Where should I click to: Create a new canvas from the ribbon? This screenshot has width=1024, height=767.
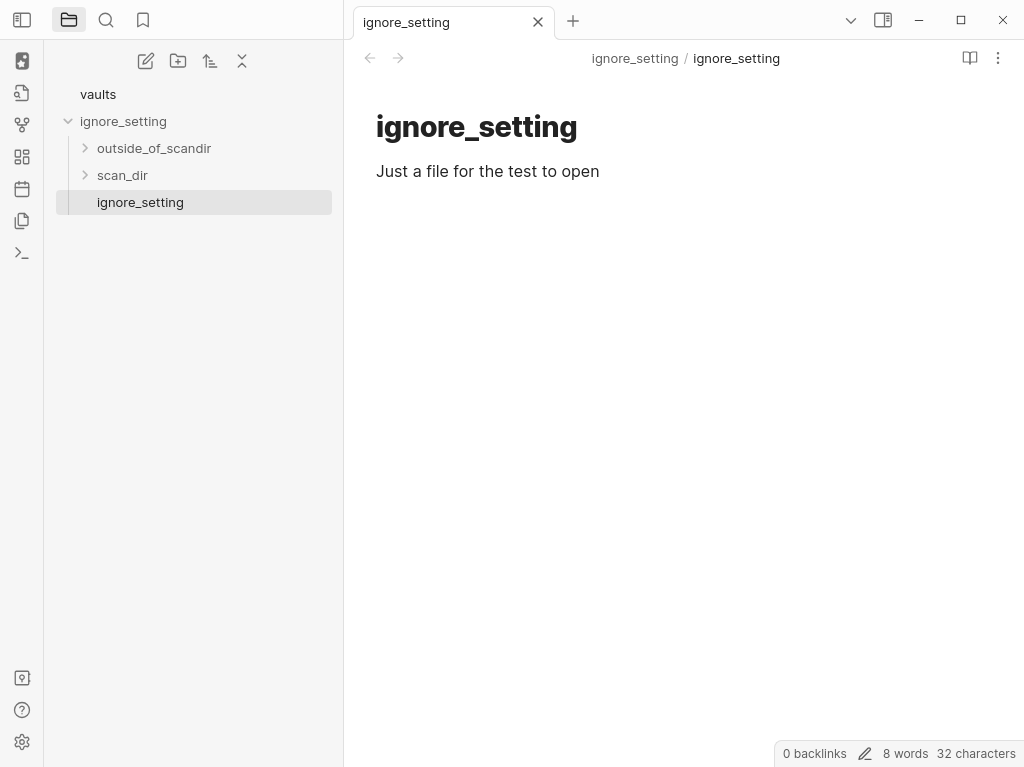pos(22,157)
